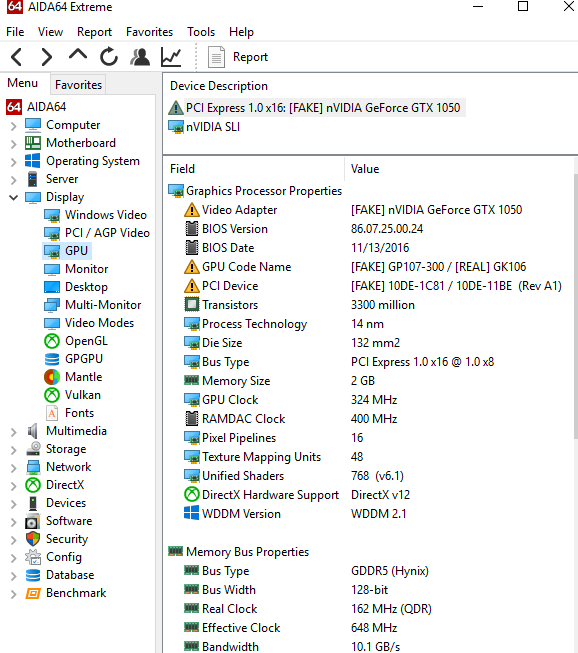
Task: Select Windows Video icon in tree
Action: 52,215
